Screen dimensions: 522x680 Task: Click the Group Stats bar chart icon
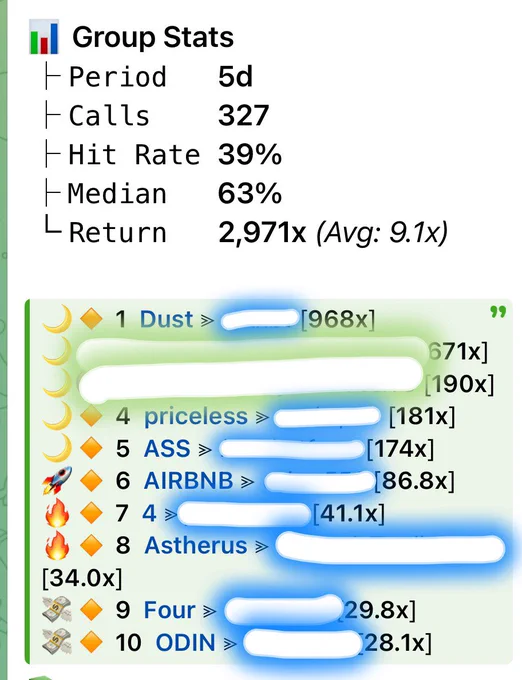pos(44,37)
